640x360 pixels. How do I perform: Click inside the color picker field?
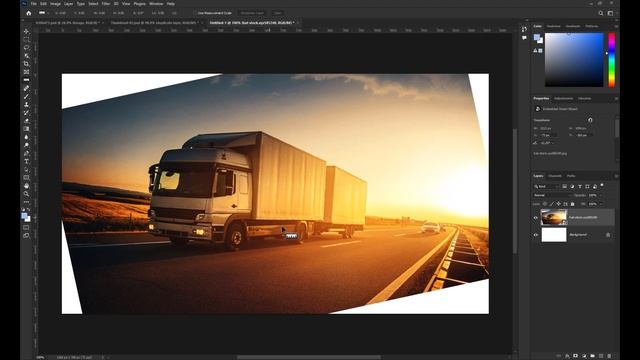click(574, 60)
